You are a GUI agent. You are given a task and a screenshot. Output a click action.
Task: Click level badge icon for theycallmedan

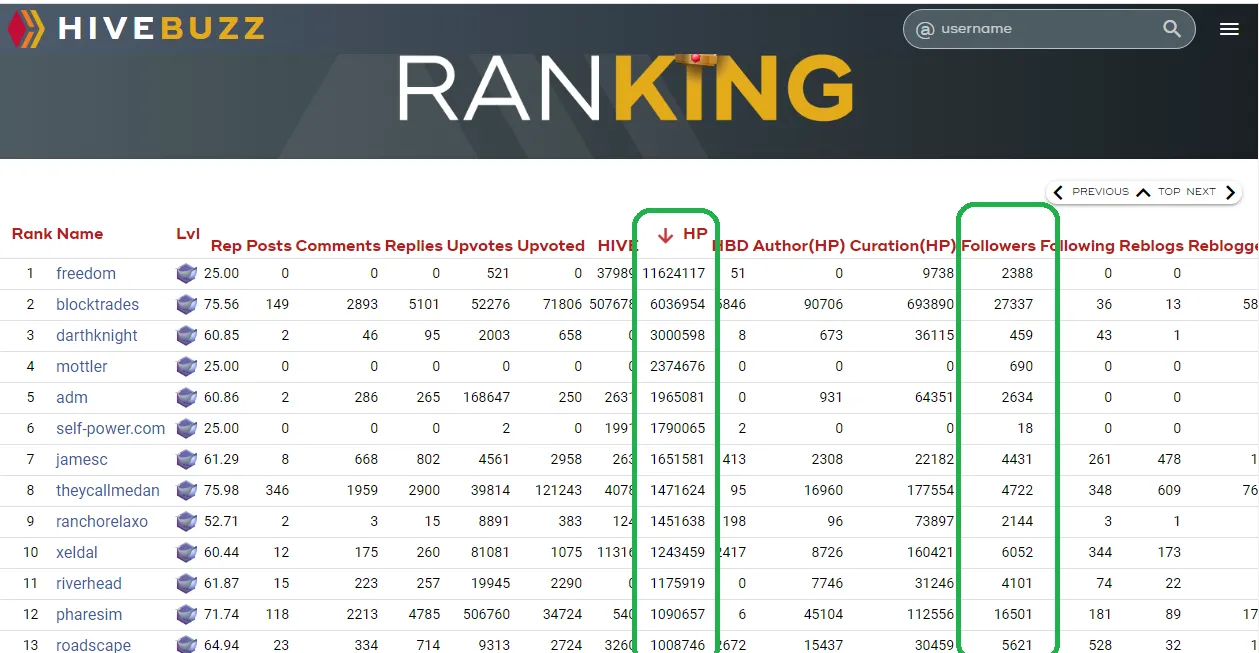[186, 490]
